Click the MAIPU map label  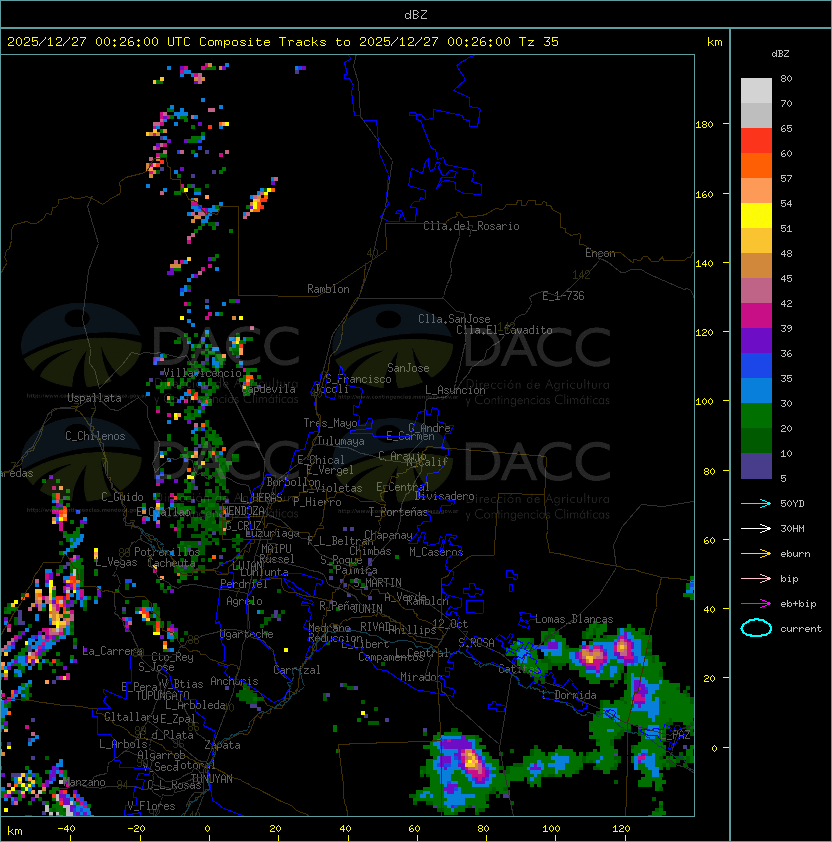click(276, 549)
